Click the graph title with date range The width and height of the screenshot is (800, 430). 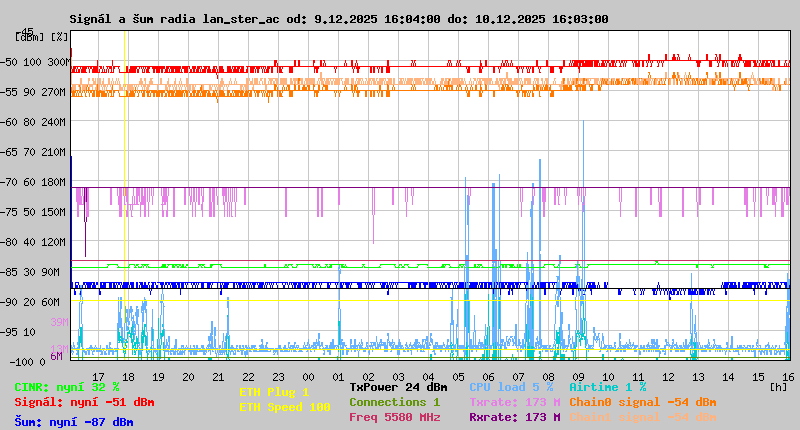click(x=338, y=19)
